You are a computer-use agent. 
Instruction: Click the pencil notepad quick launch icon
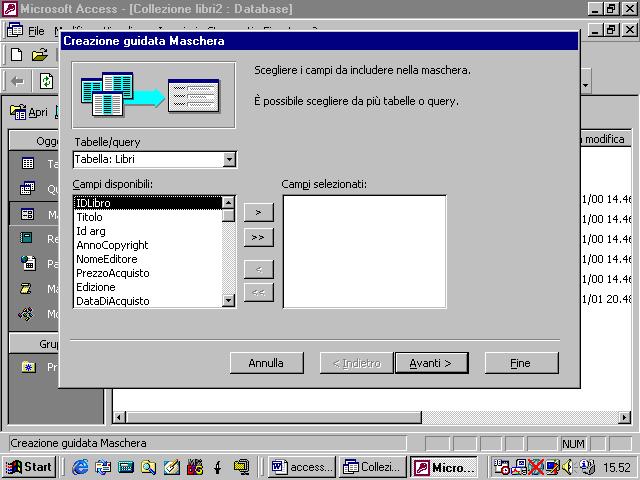(x=171, y=467)
